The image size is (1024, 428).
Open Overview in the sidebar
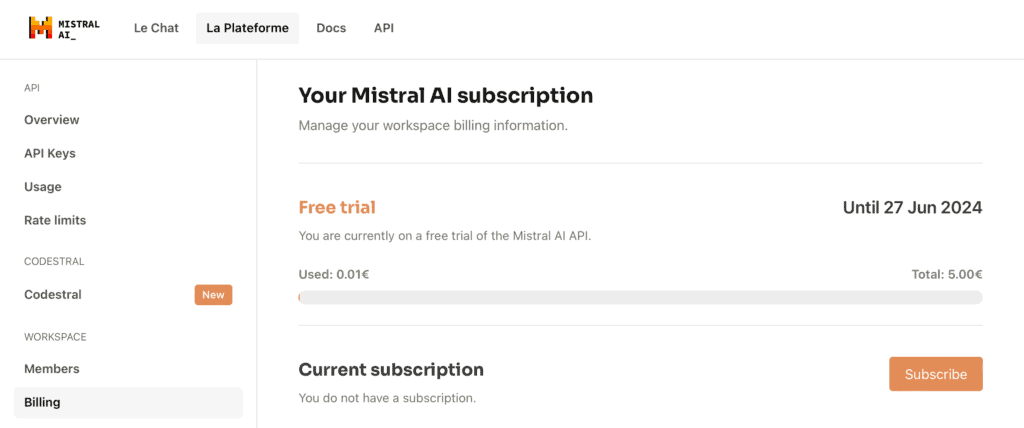(x=52, y=120)
